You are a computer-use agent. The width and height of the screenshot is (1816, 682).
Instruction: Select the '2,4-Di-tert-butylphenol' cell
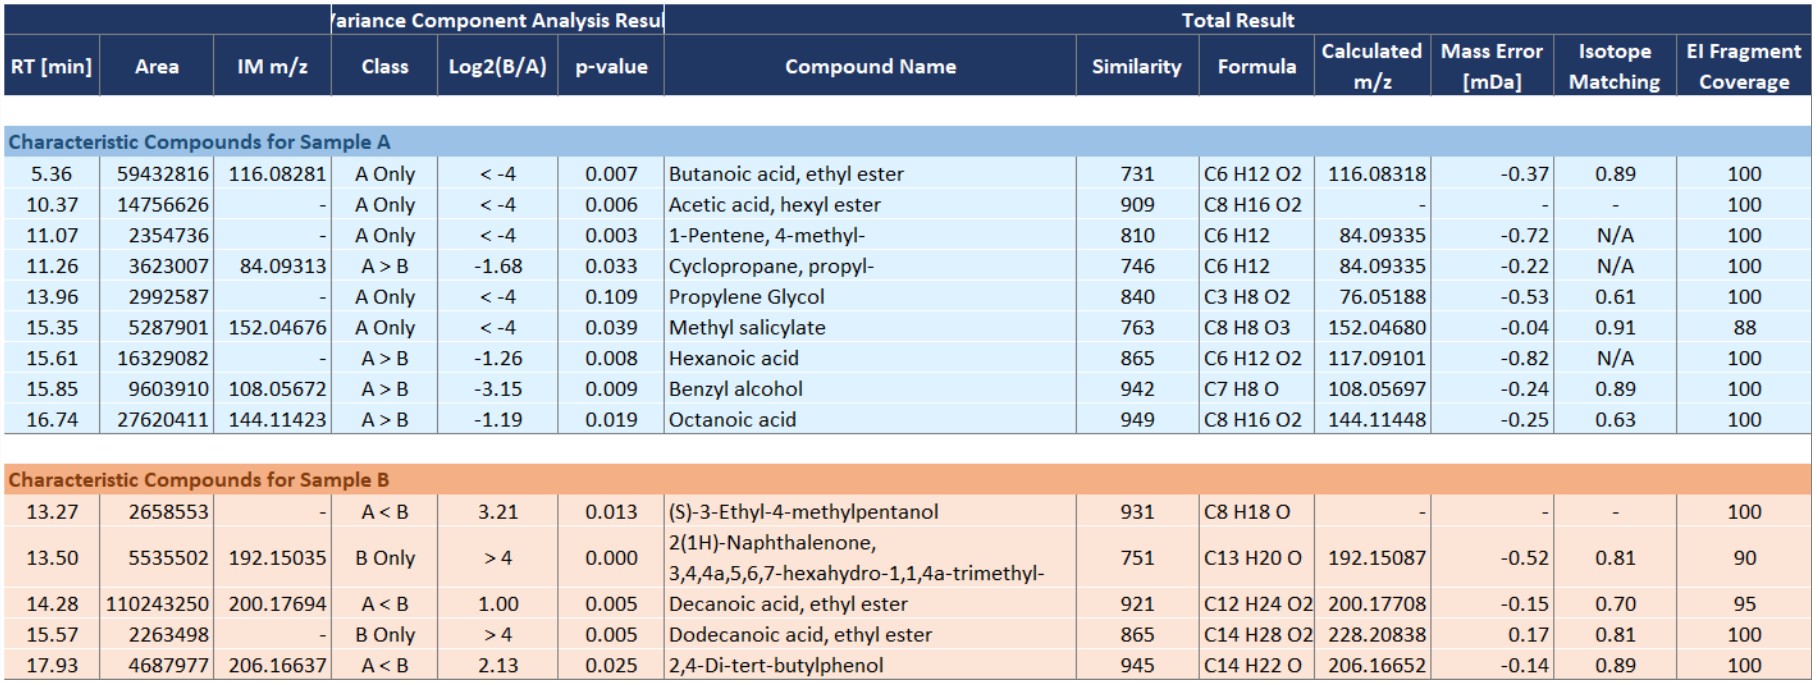coord(870,666)
